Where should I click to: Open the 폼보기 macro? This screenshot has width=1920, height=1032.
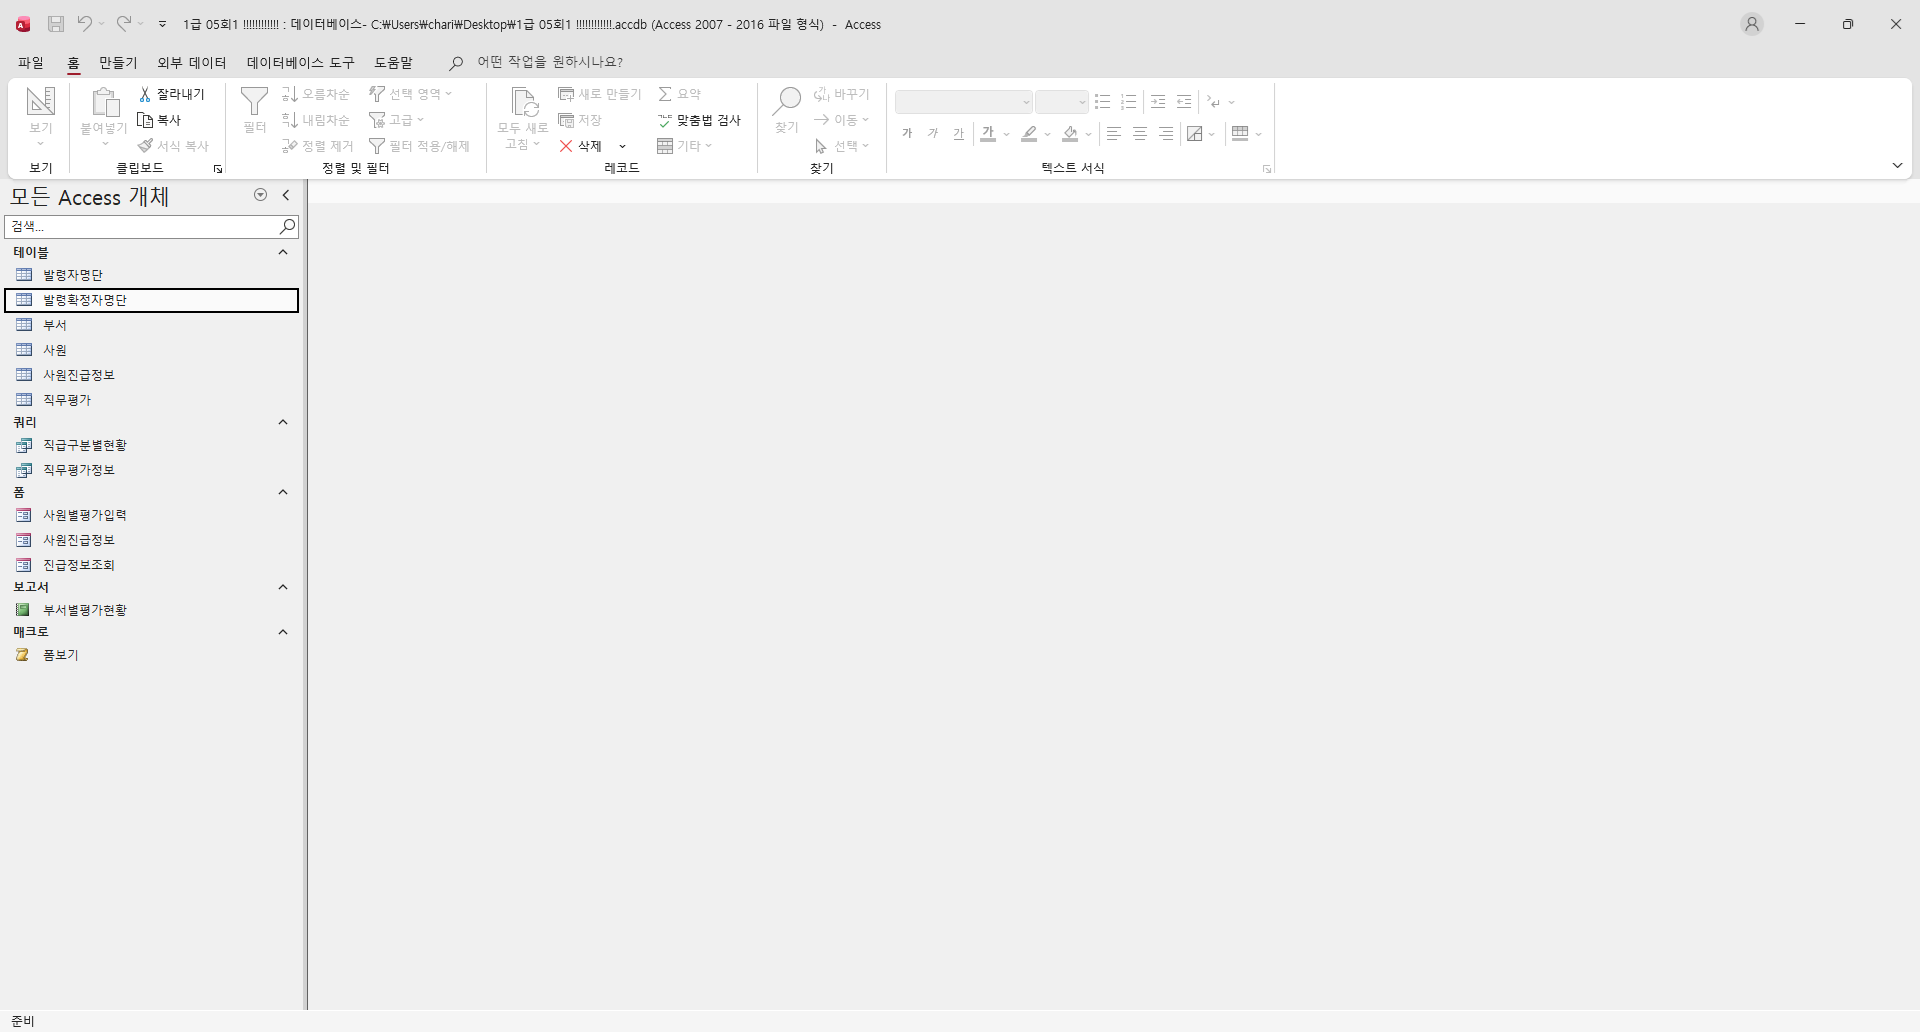(x=60, y=655)
